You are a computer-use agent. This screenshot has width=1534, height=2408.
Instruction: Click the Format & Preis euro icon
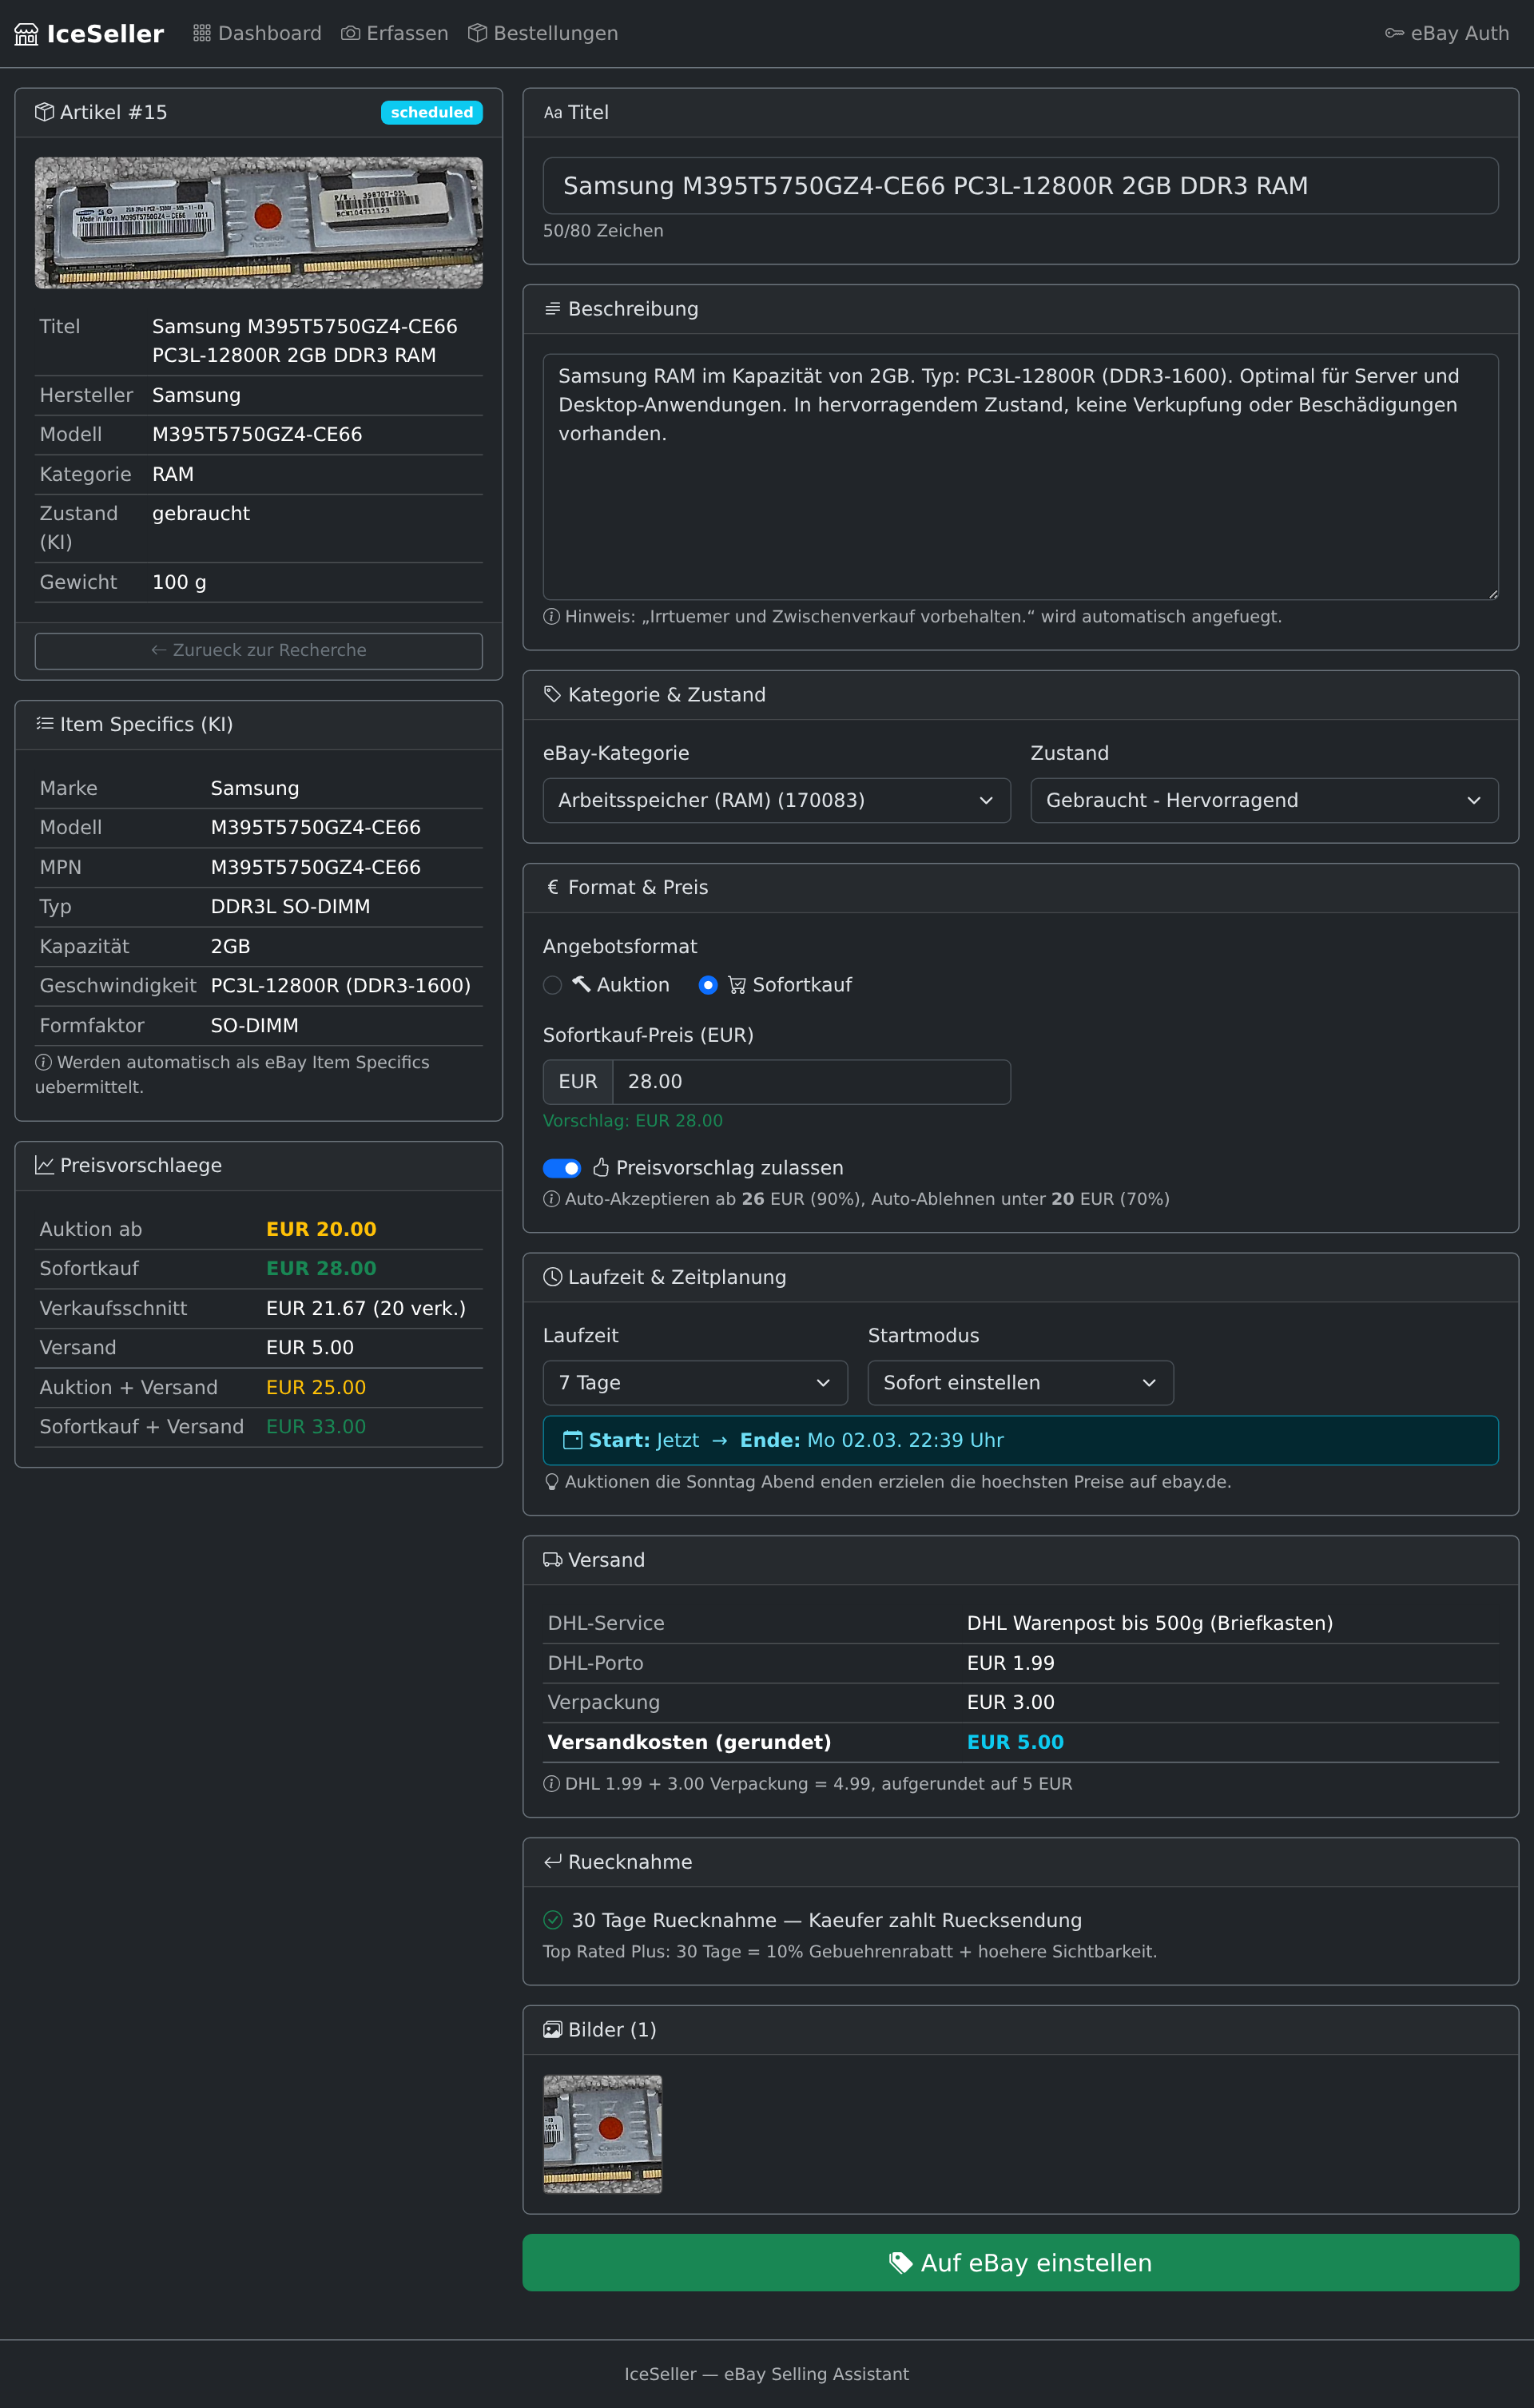tap(552, 887)
